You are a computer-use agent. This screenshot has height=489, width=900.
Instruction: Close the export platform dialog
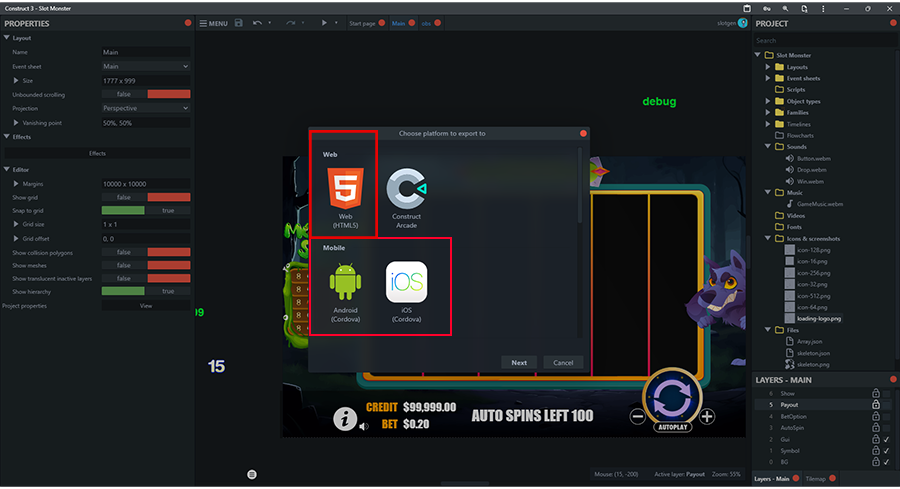(583, 133)
